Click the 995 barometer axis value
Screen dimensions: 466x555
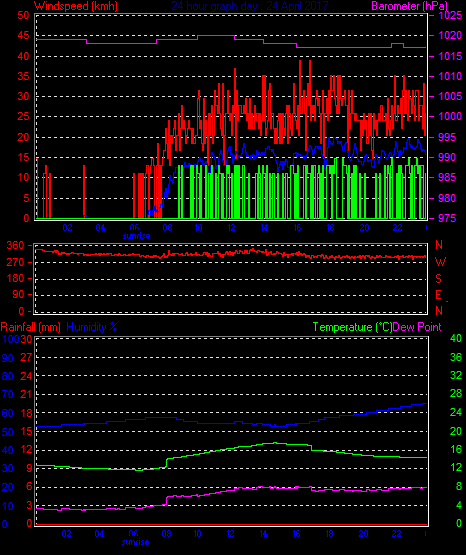pyautogui.click(x=447, y=137)
